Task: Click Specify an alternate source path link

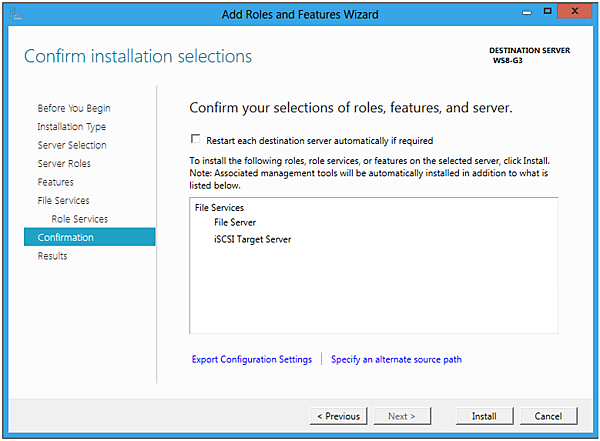Action: tap(396, 359)
